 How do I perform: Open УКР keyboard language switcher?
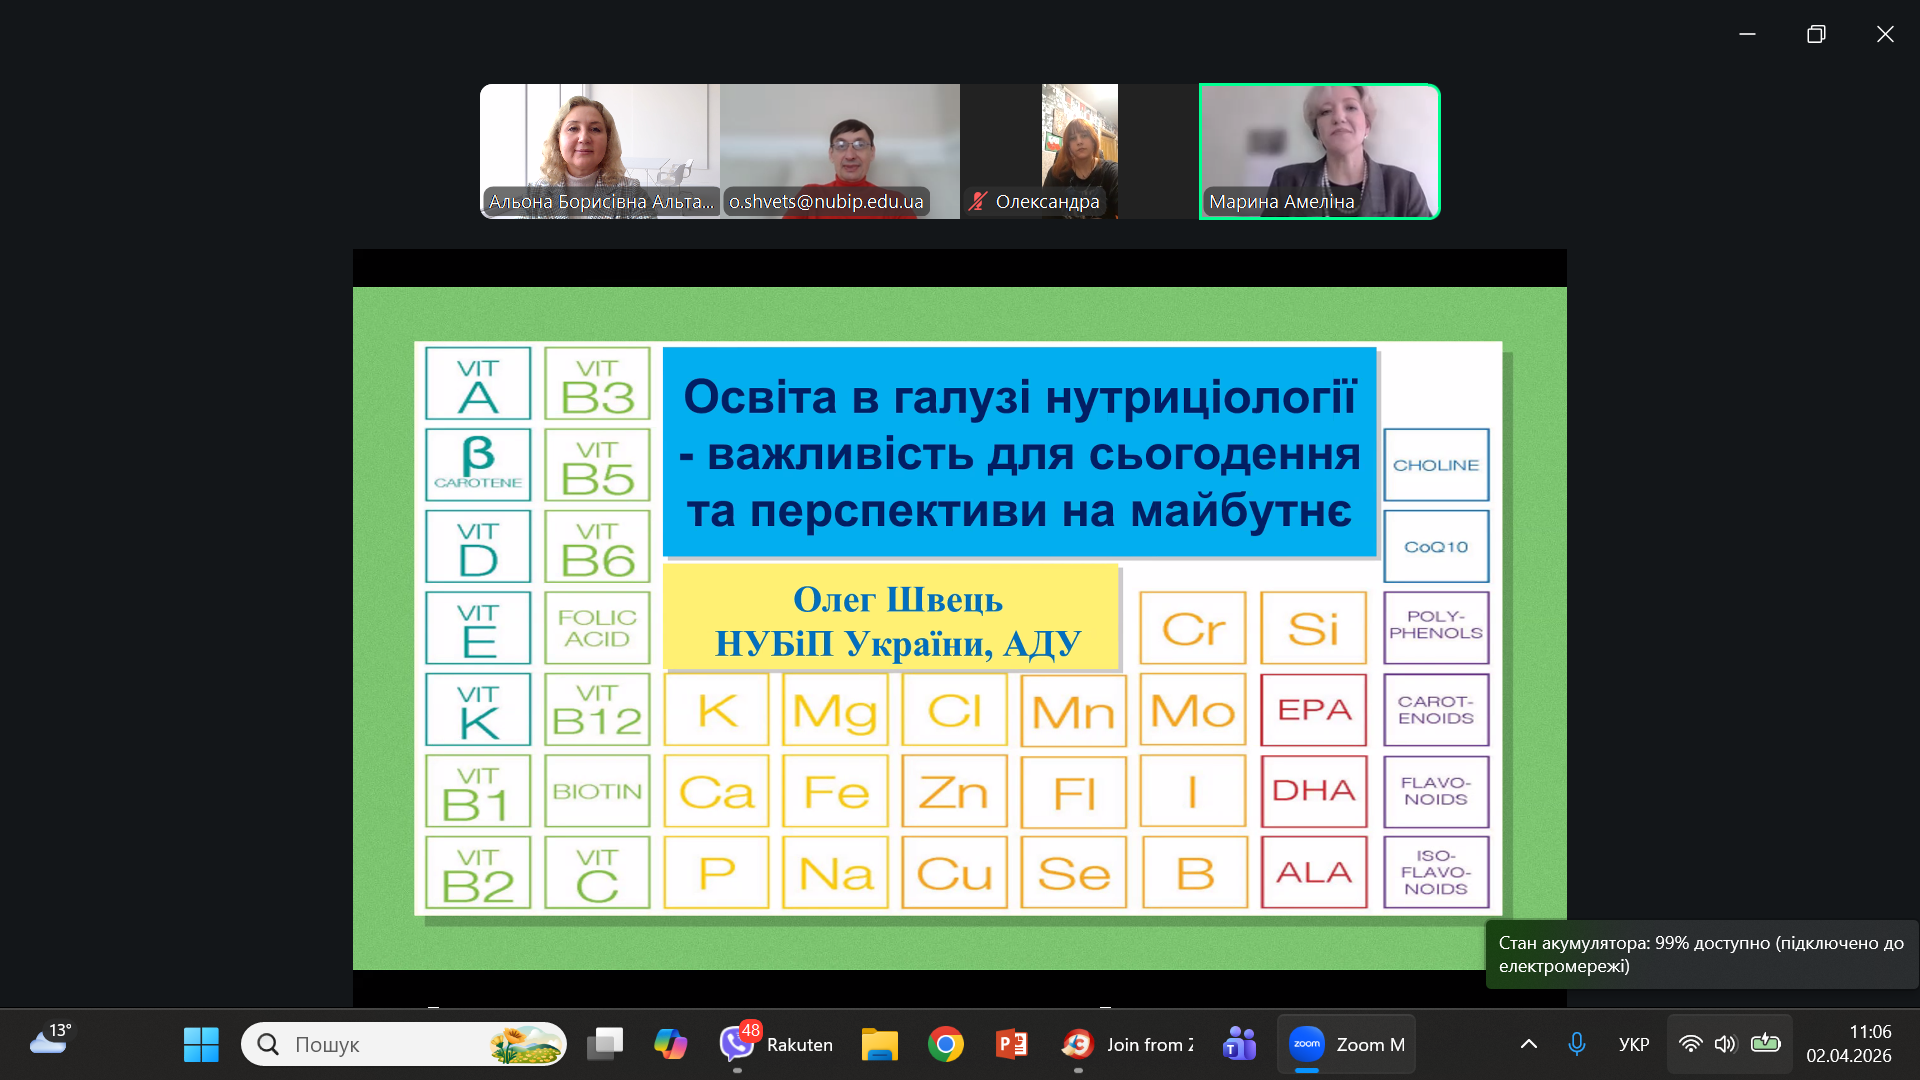(1633, 1044)
